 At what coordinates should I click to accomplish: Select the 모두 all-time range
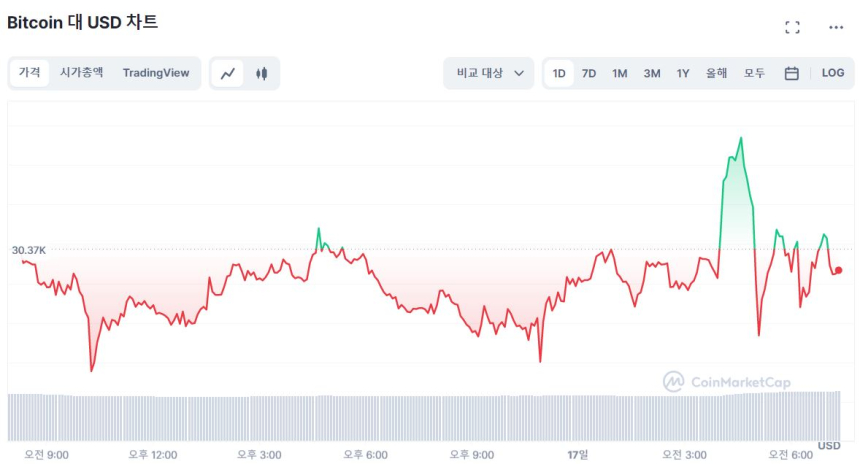[x=754, y=73]
